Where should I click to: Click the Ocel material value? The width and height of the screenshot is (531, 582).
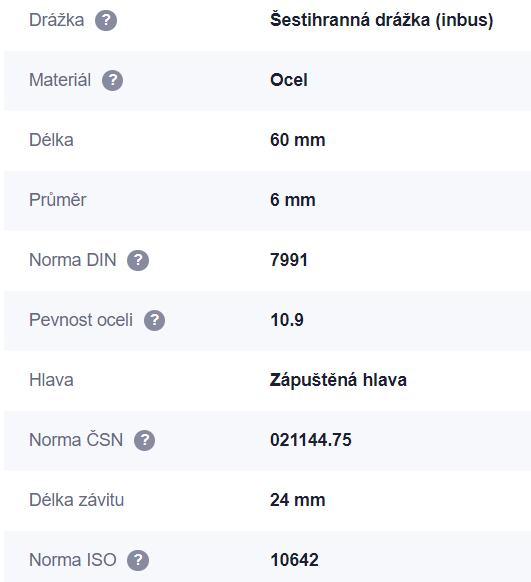pos(289,80)
